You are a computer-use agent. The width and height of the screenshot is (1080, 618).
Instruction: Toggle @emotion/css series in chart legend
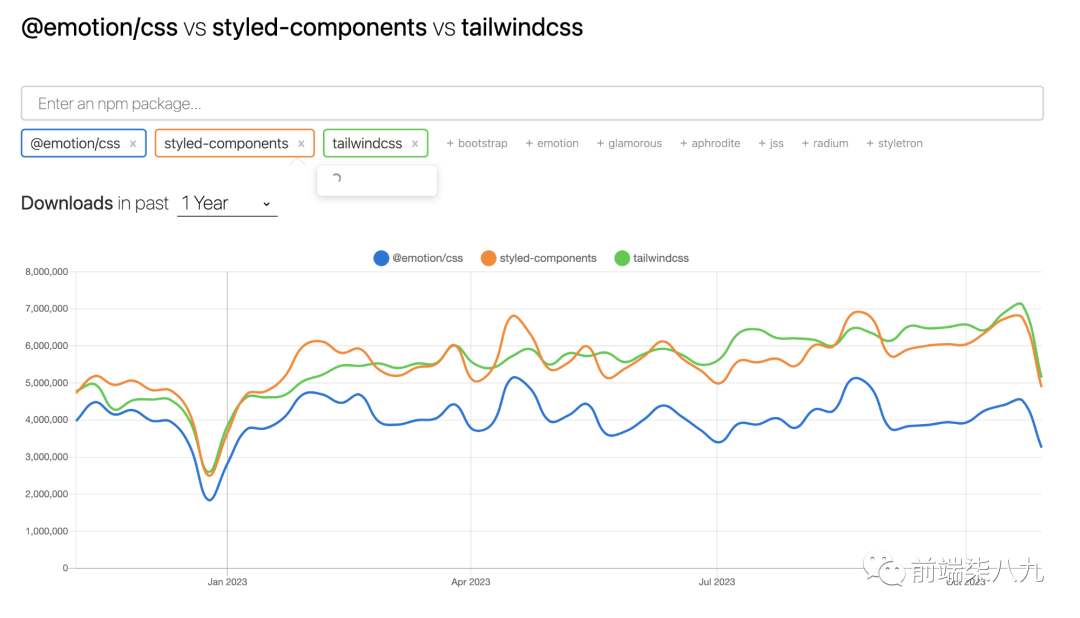point(418,258)
